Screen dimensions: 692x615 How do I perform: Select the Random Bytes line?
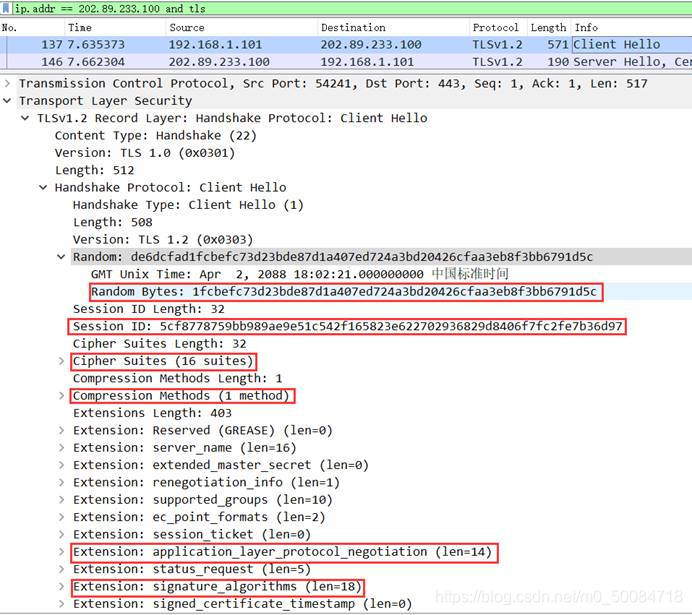pos(344,292)
